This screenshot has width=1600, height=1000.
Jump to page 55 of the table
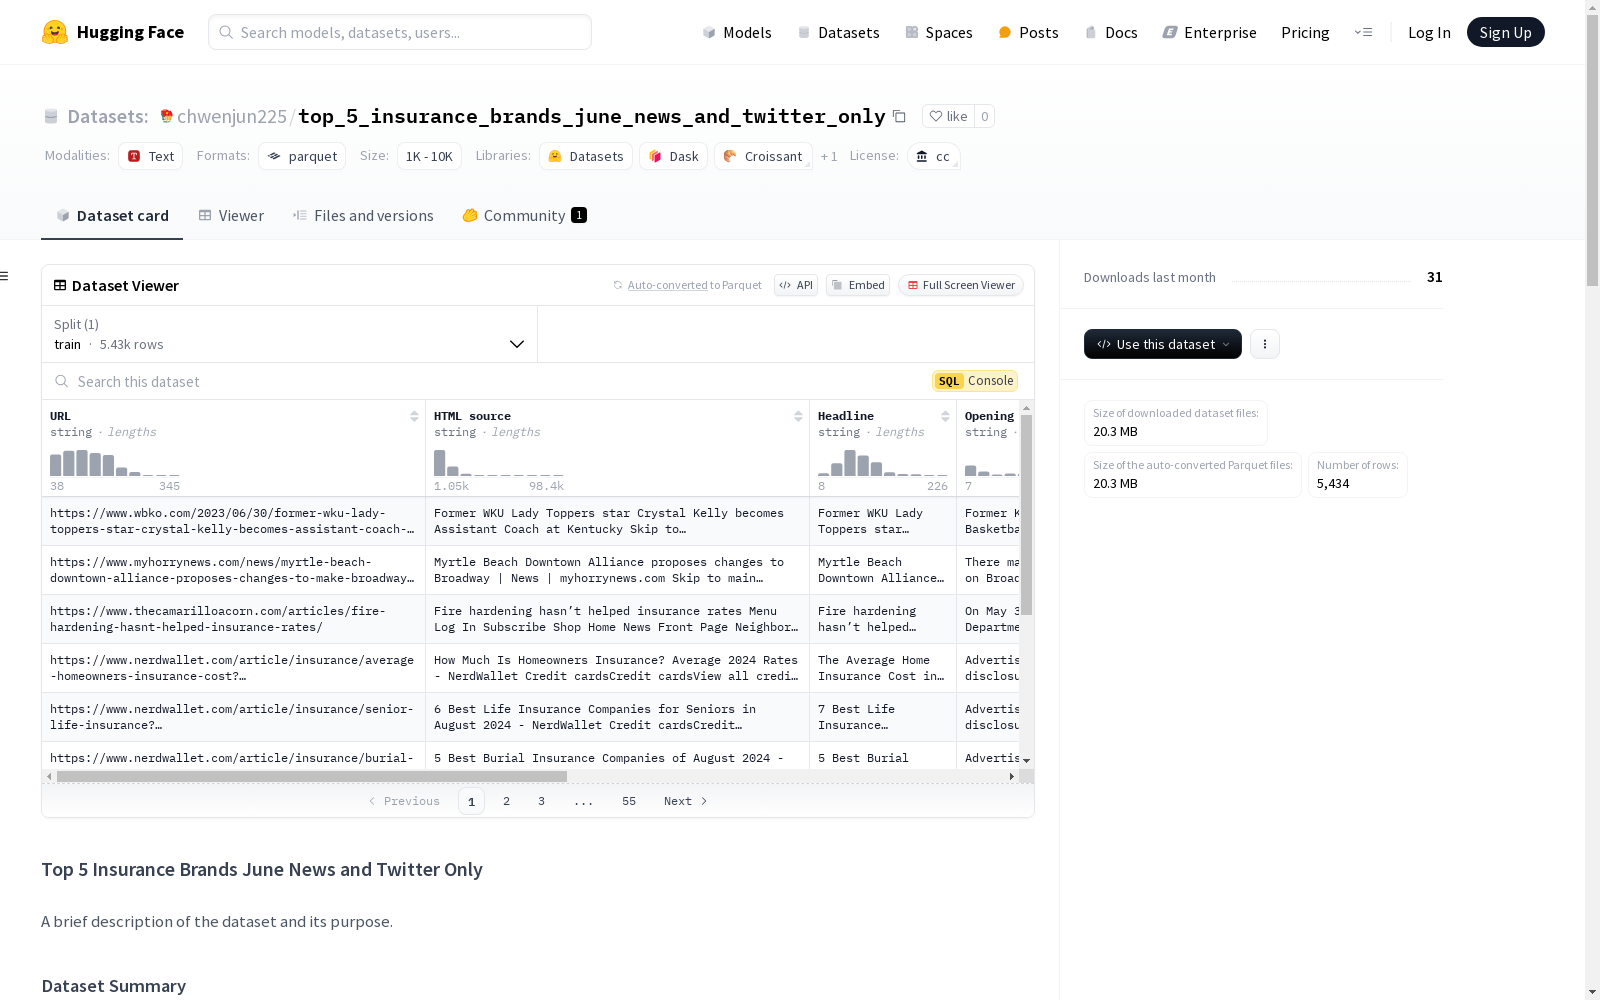click(629, 801)
